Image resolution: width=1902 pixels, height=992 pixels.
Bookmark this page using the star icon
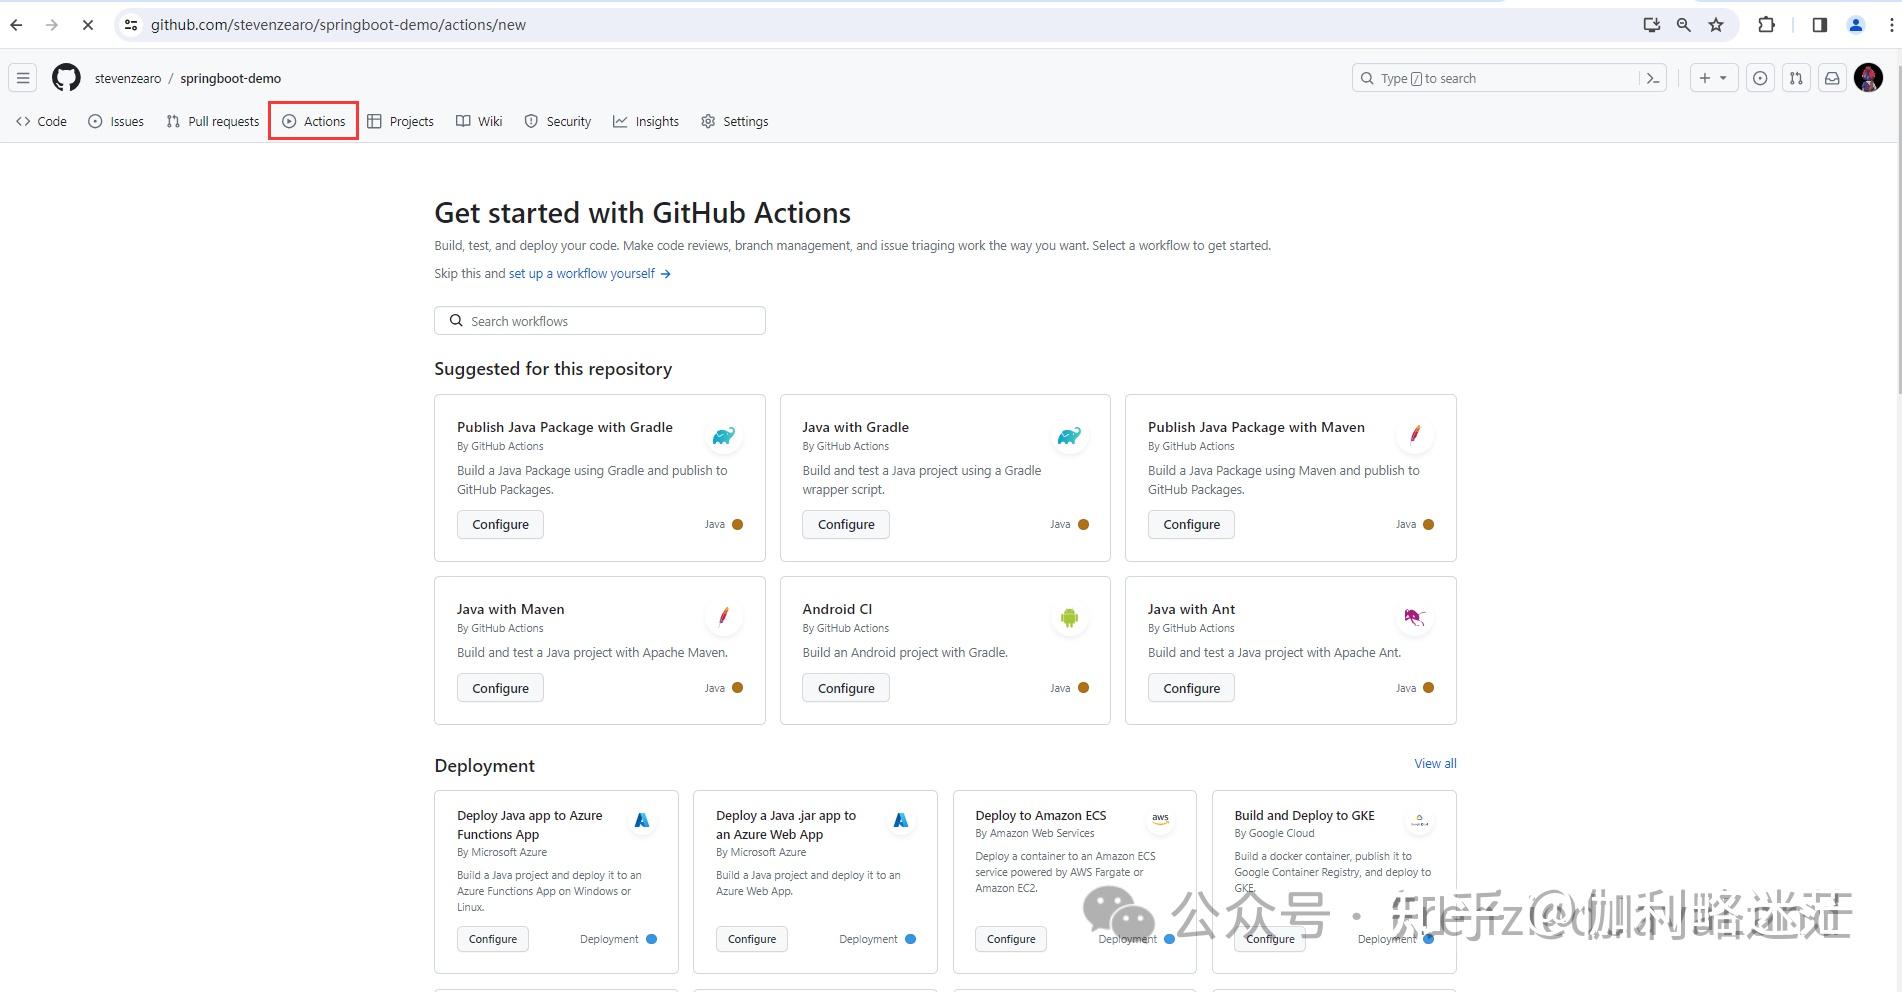pos(1715,24)
